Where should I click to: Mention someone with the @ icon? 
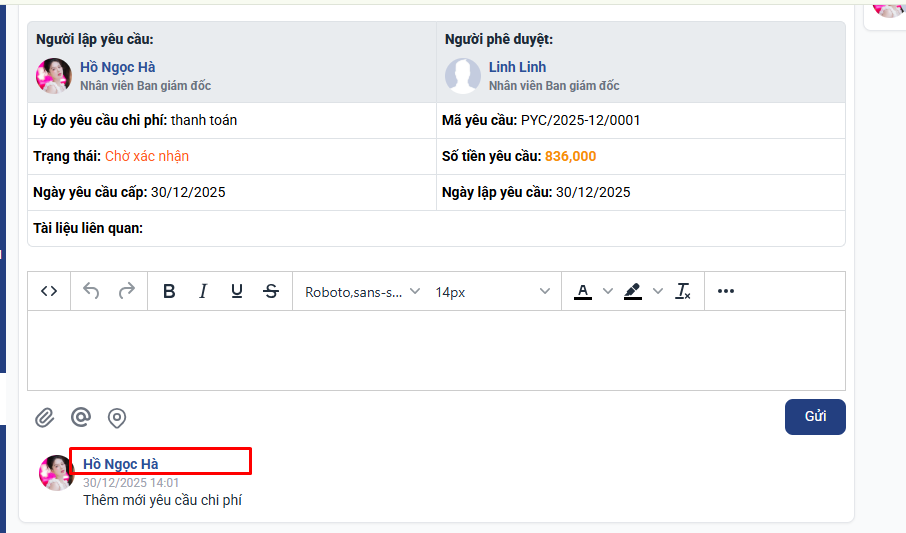tap(81, 417)
